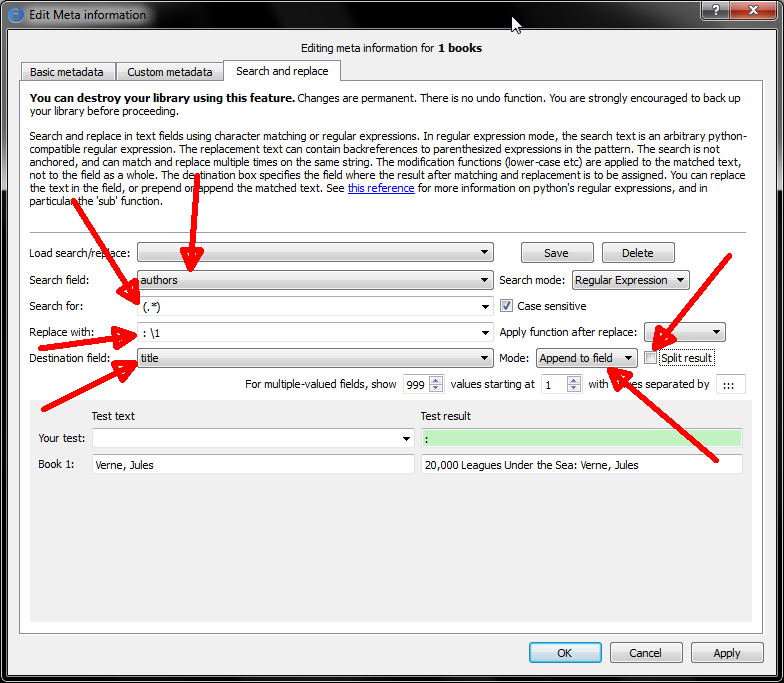Expand the Search for history arrow

(485, 306)
